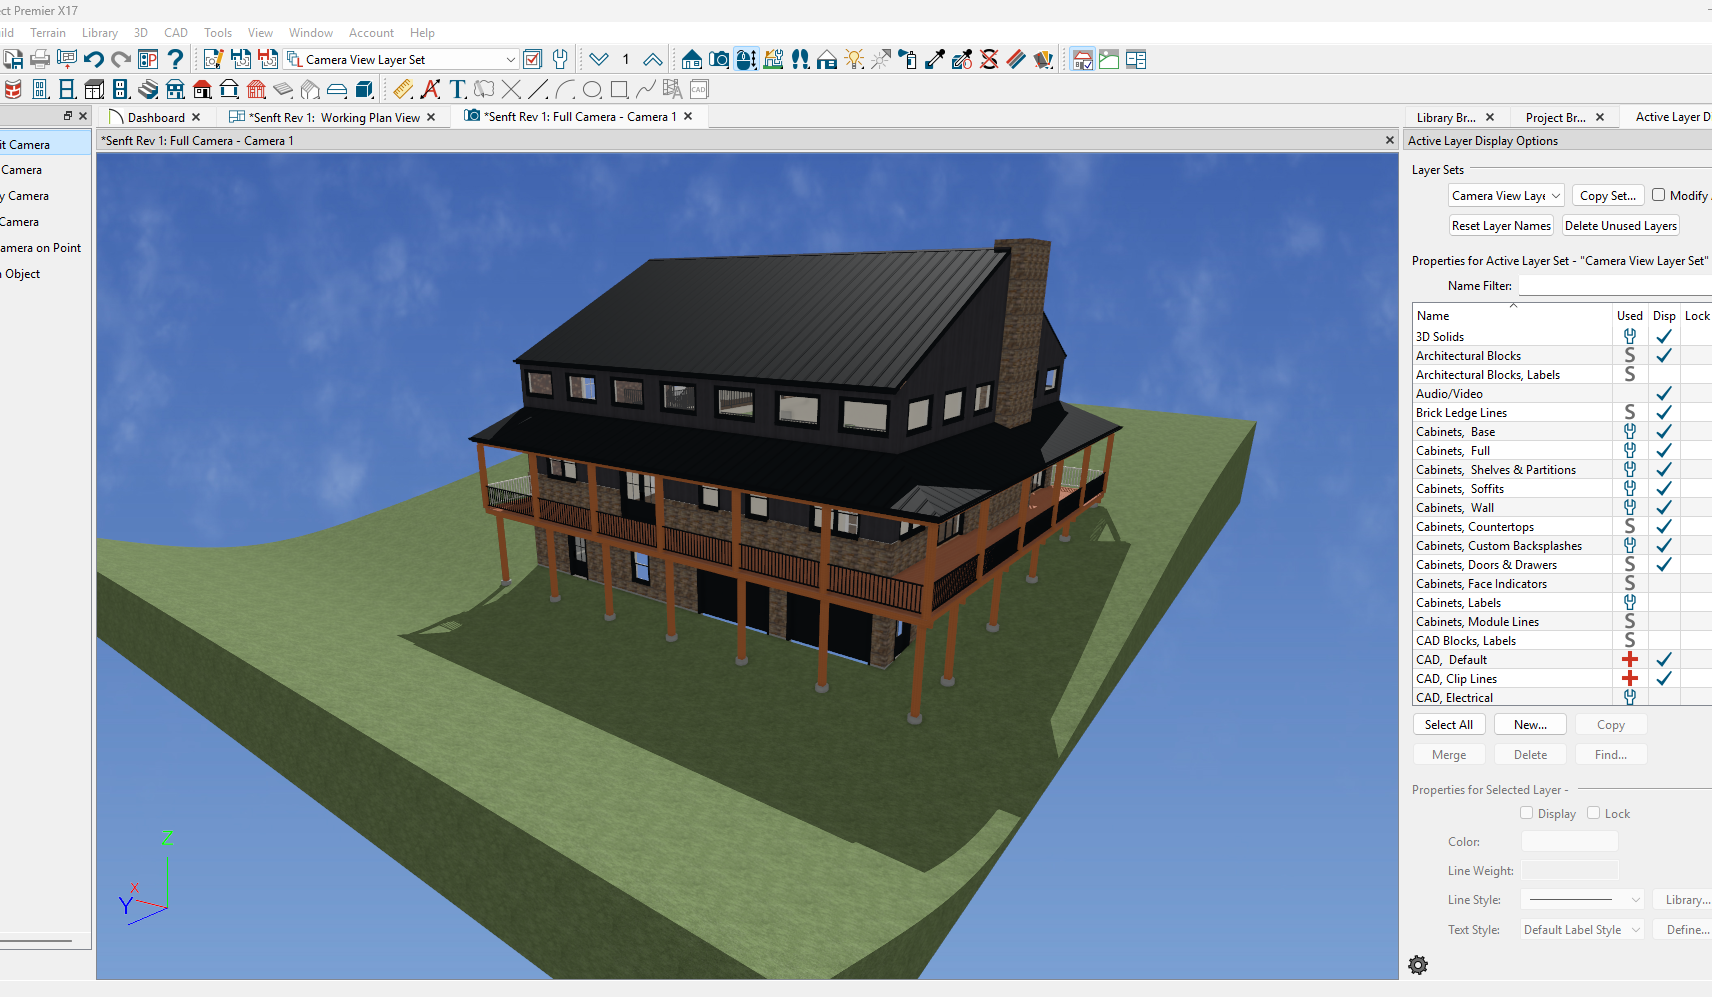The height and width of the screenshot is (997, 1712).
Task: Open the Camera View Layer Set toolbar dropdown
Action: (x=510, y=60)
